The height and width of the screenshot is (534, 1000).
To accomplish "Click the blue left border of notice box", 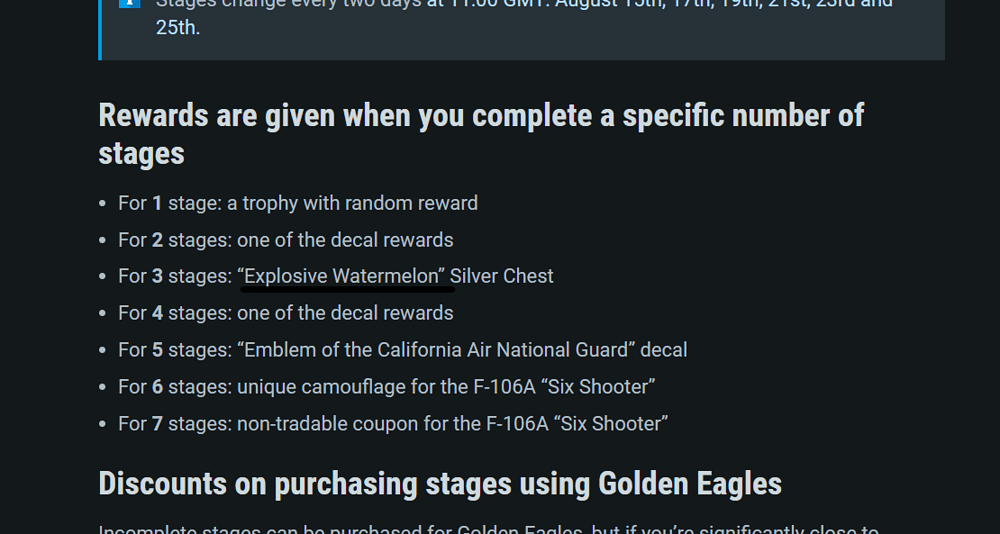I will (x=100, y=30).
